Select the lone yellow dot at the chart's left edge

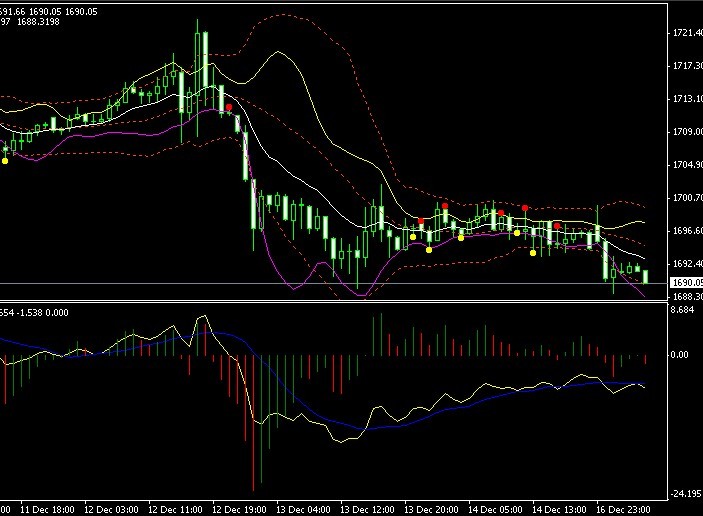click(x=5, y=161)
